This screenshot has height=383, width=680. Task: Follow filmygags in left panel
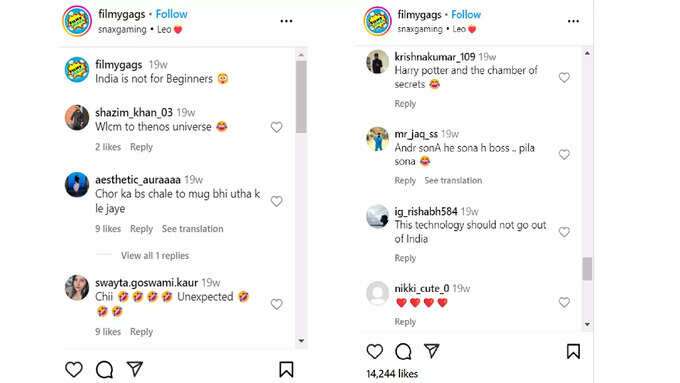171,14
